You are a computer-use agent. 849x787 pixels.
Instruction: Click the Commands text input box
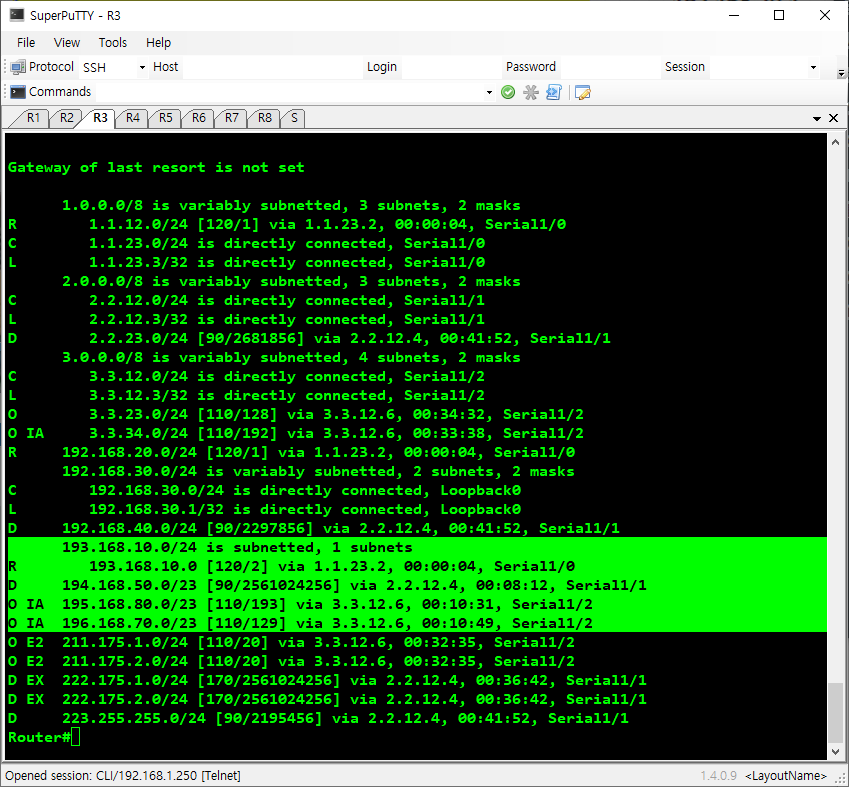[290, 92]
